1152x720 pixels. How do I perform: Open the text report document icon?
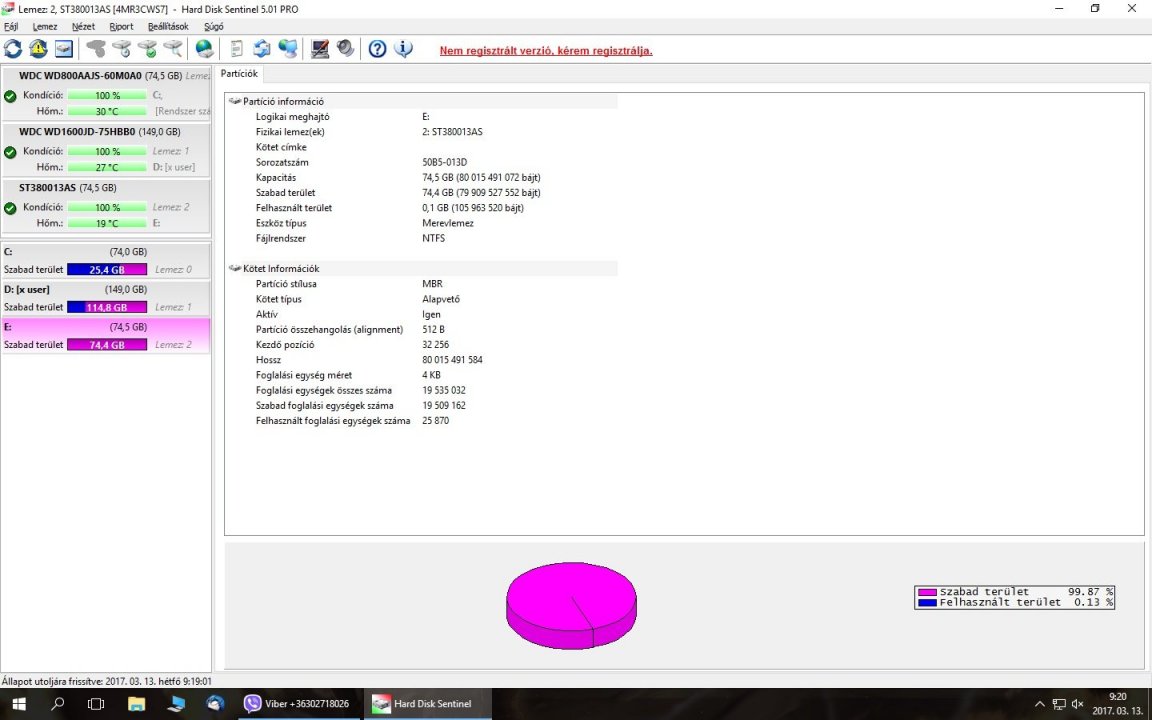coord(237,49)
